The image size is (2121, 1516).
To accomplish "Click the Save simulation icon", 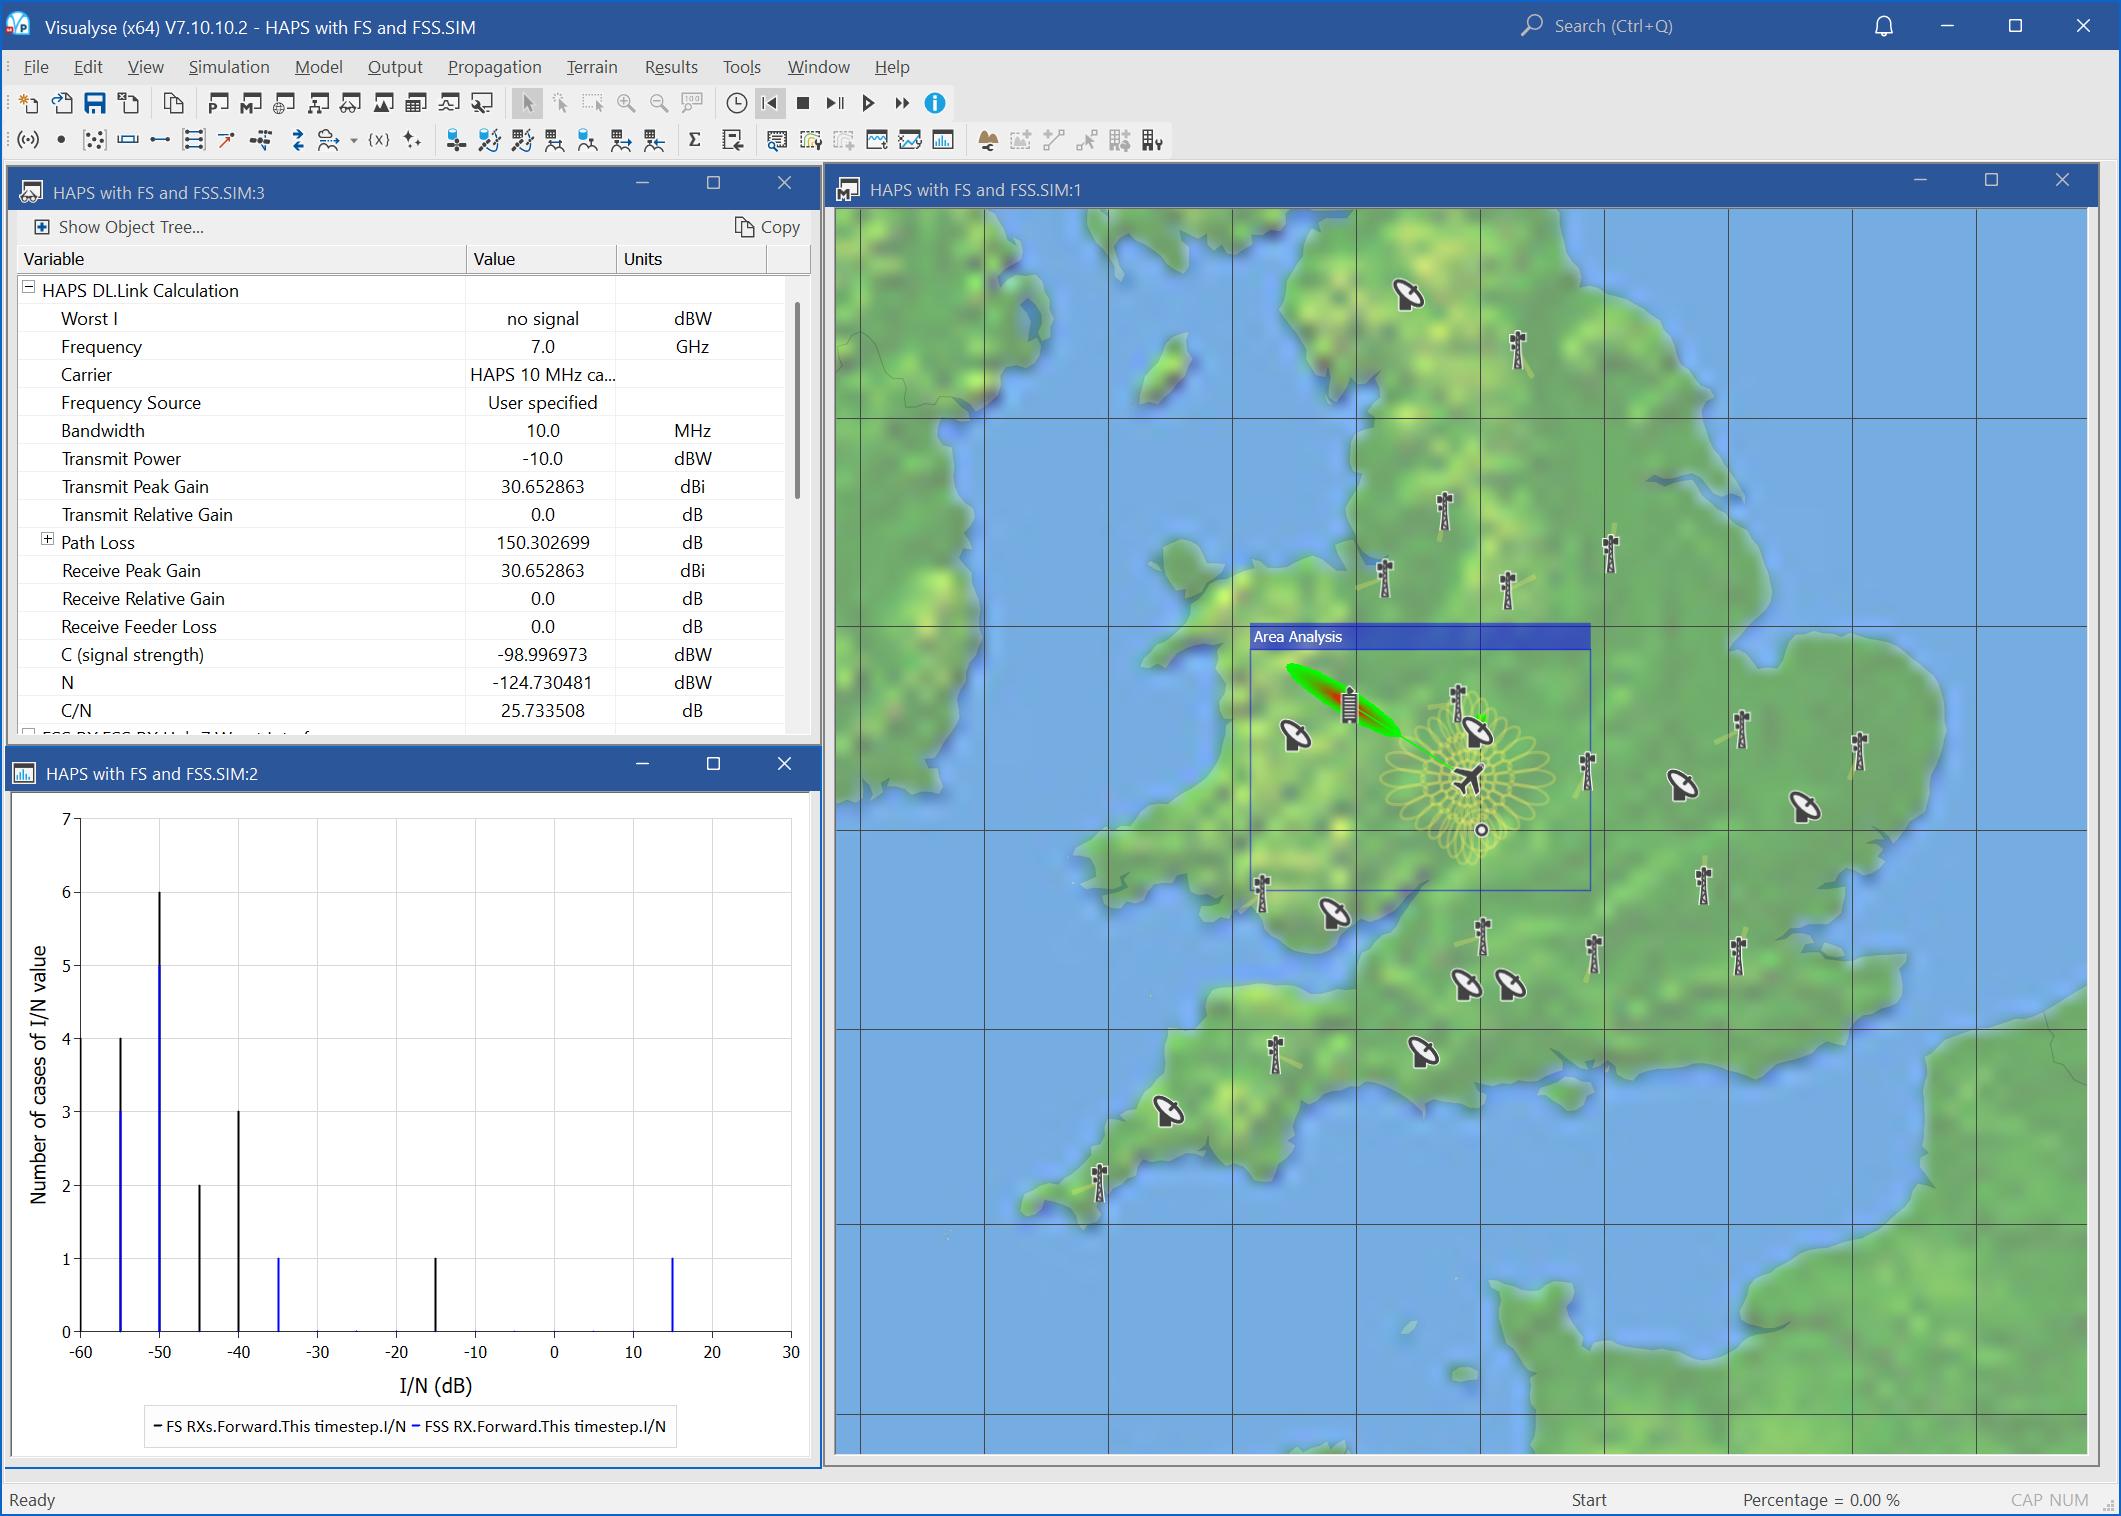I will pos(95,103).
